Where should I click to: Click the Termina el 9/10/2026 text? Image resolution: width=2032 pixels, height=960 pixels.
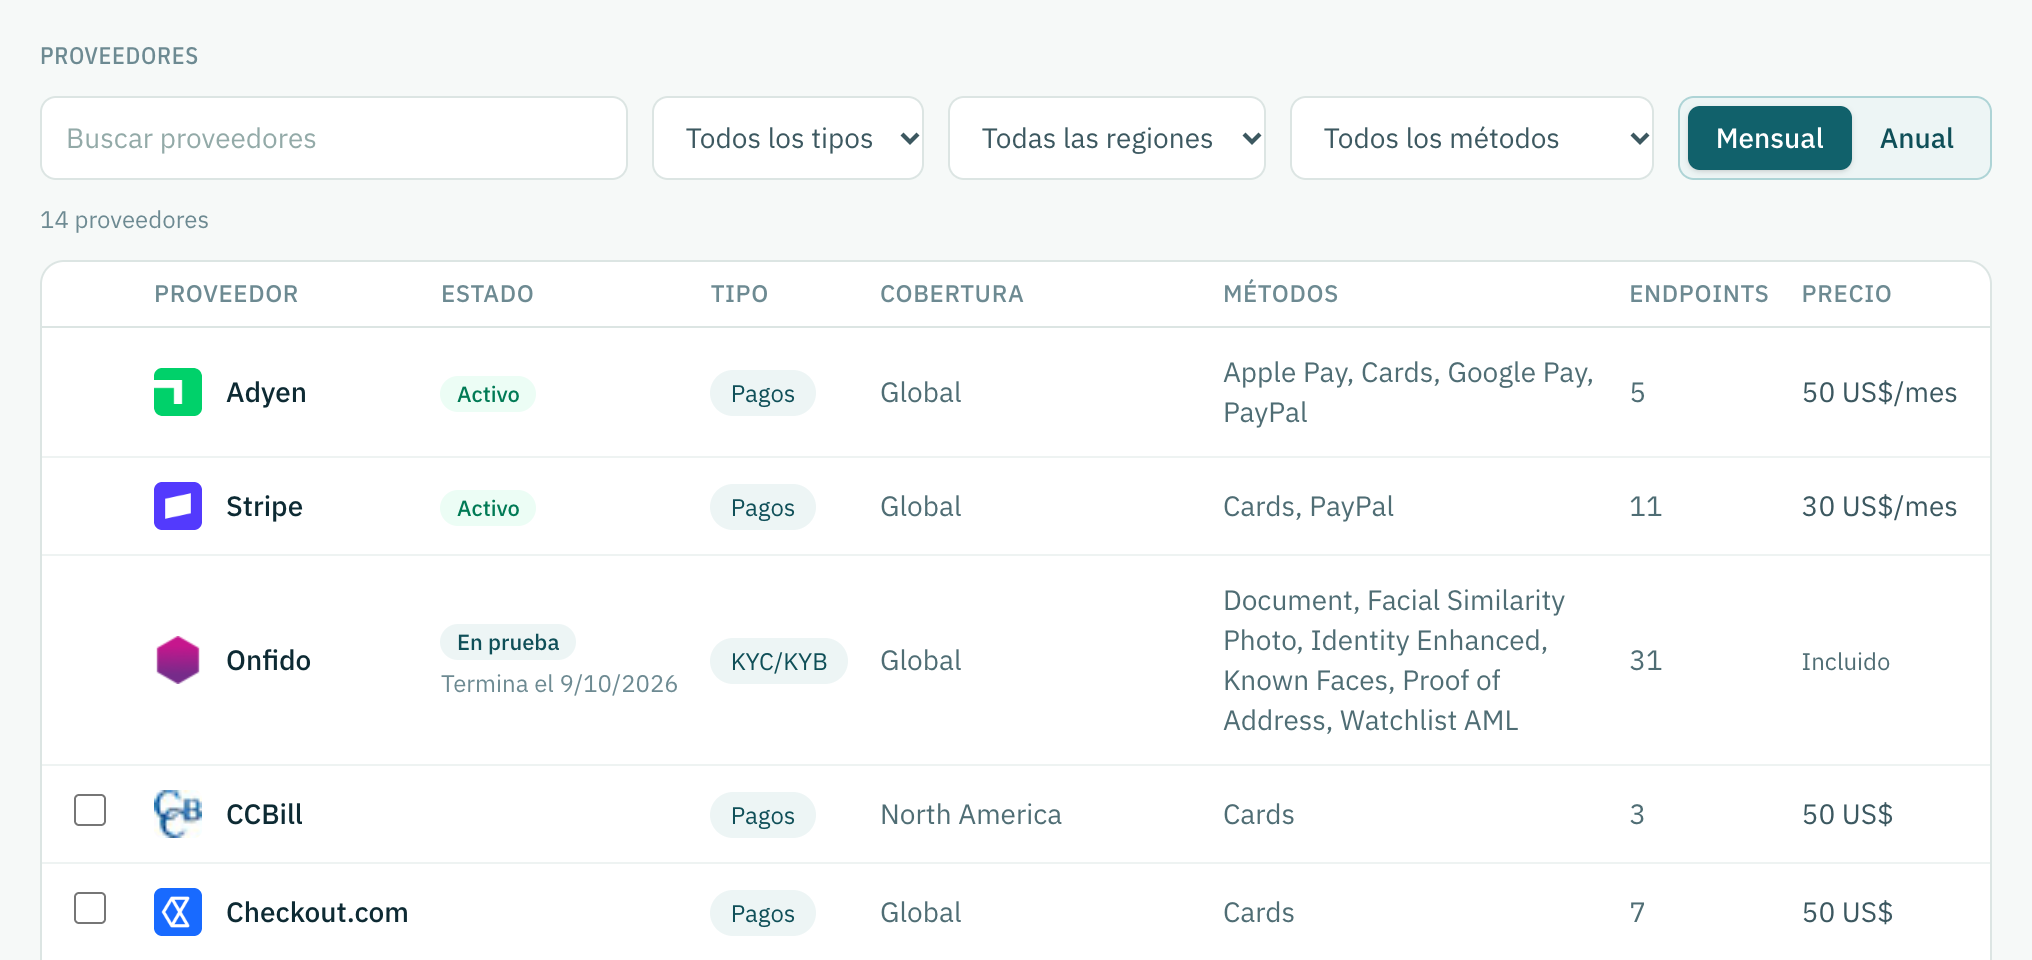(559, 684)
